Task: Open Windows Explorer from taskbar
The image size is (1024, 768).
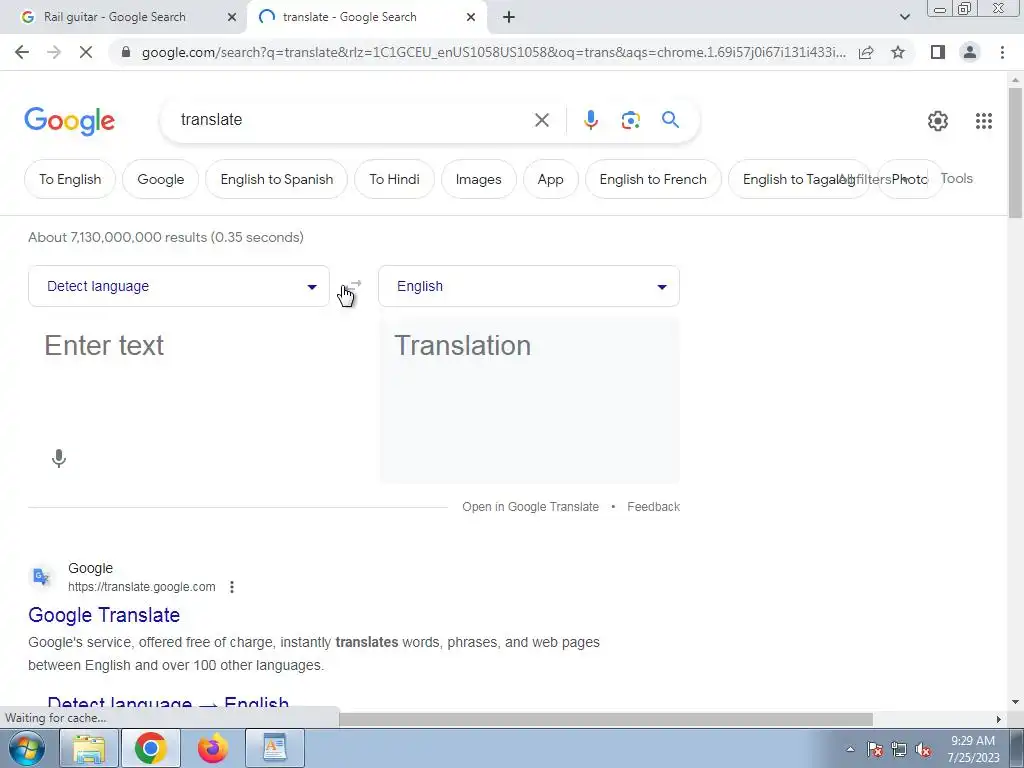Action: click(89, 748)
